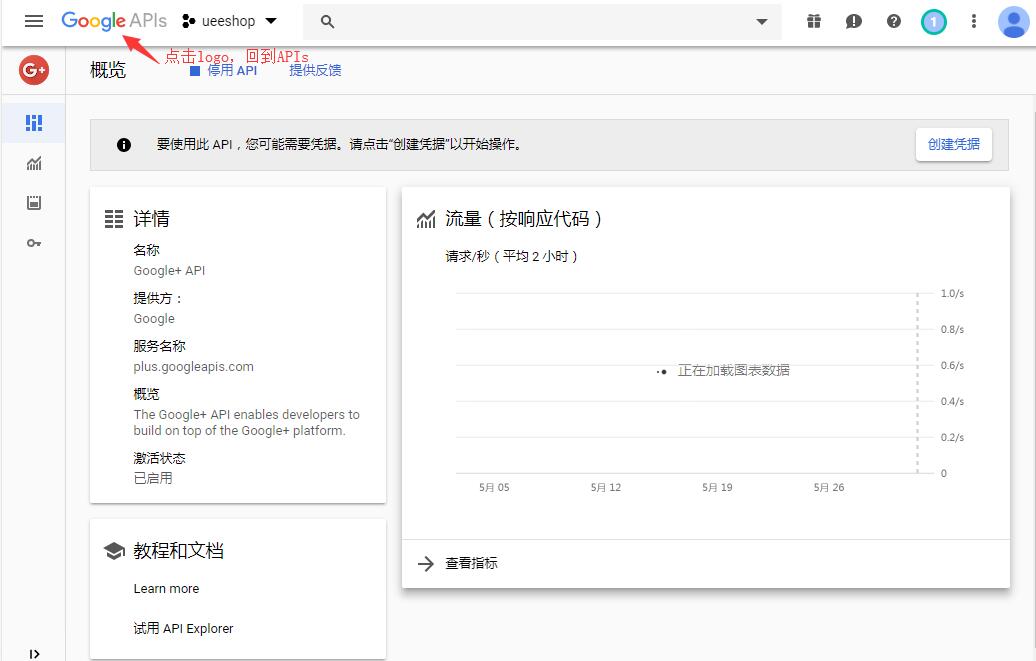Click the 5月 19 chart axis label
1036x661 pixels.
click(717, 487)
